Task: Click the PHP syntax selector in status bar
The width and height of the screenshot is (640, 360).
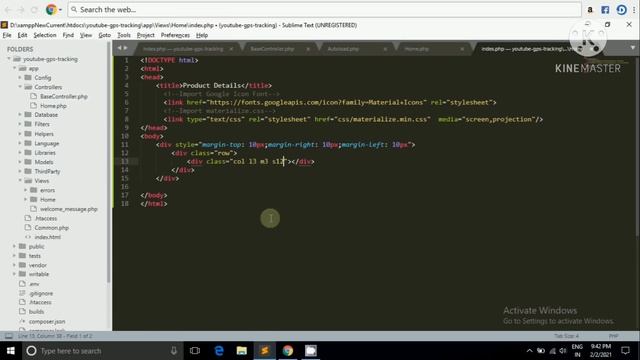Action: point(613,336)
